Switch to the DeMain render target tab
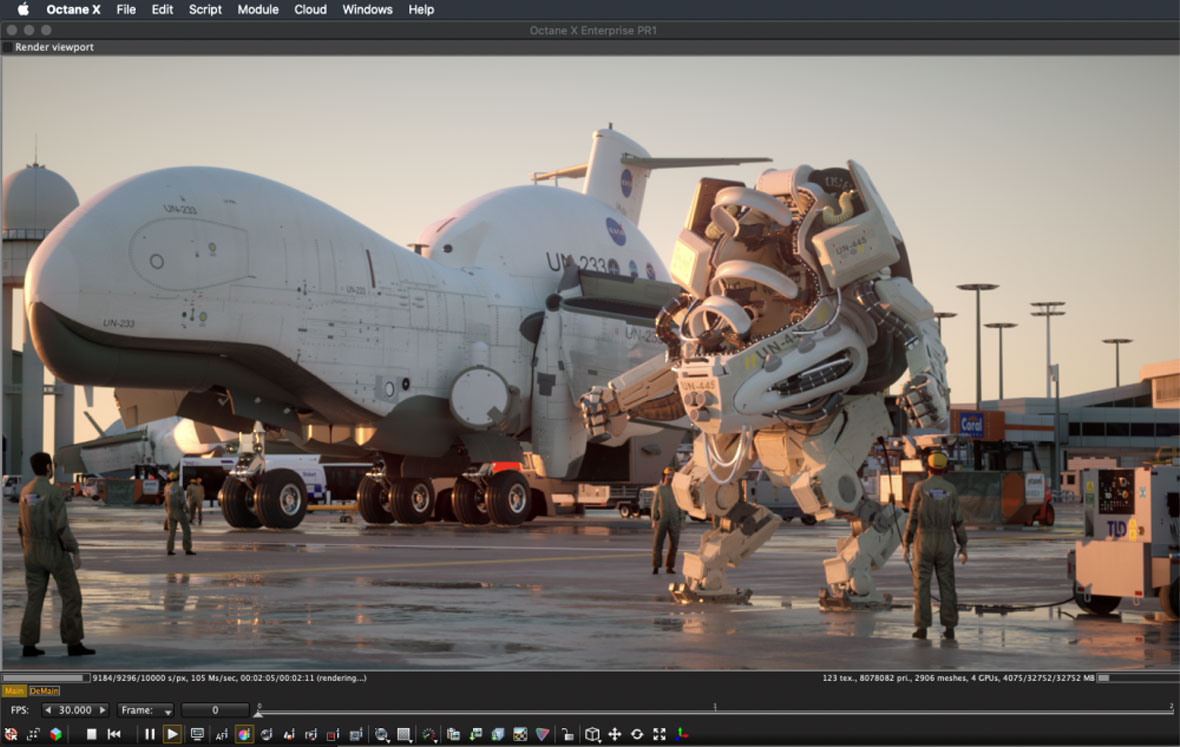The height and width of the screenshot is (747, 1180). (x=42, y=691)
